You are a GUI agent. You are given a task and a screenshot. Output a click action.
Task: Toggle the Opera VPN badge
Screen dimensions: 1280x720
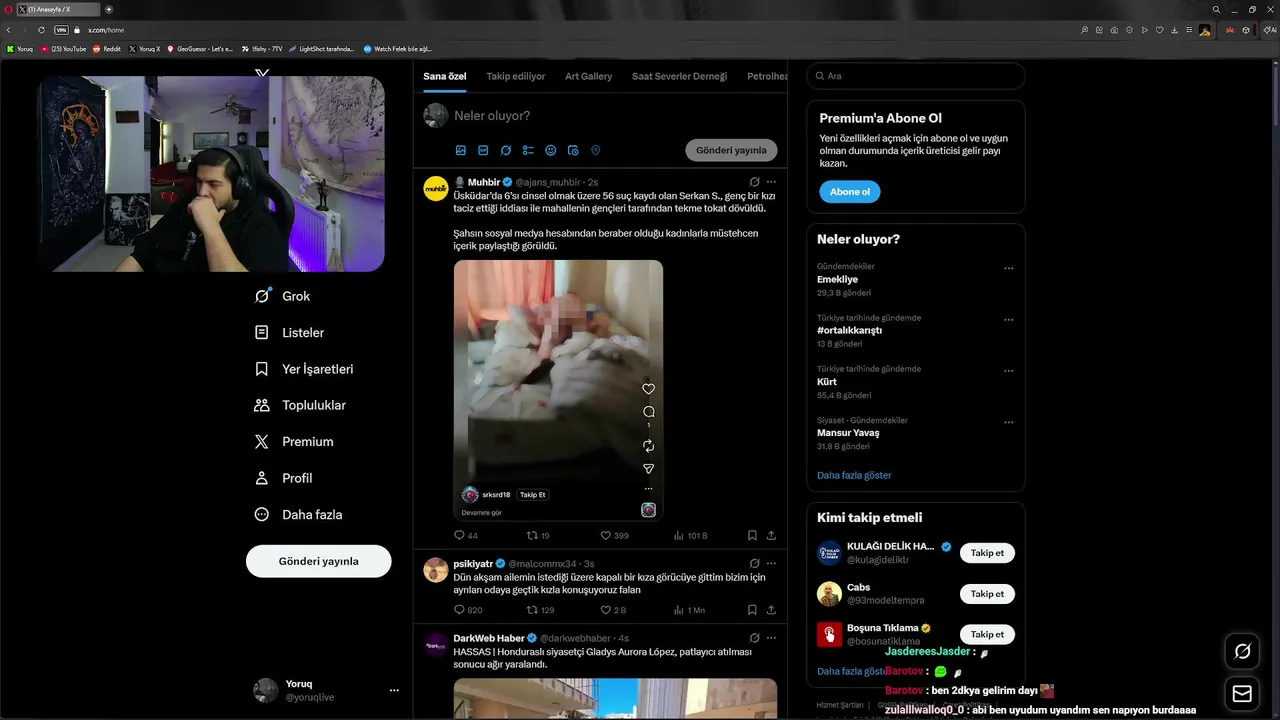point(61,30)
